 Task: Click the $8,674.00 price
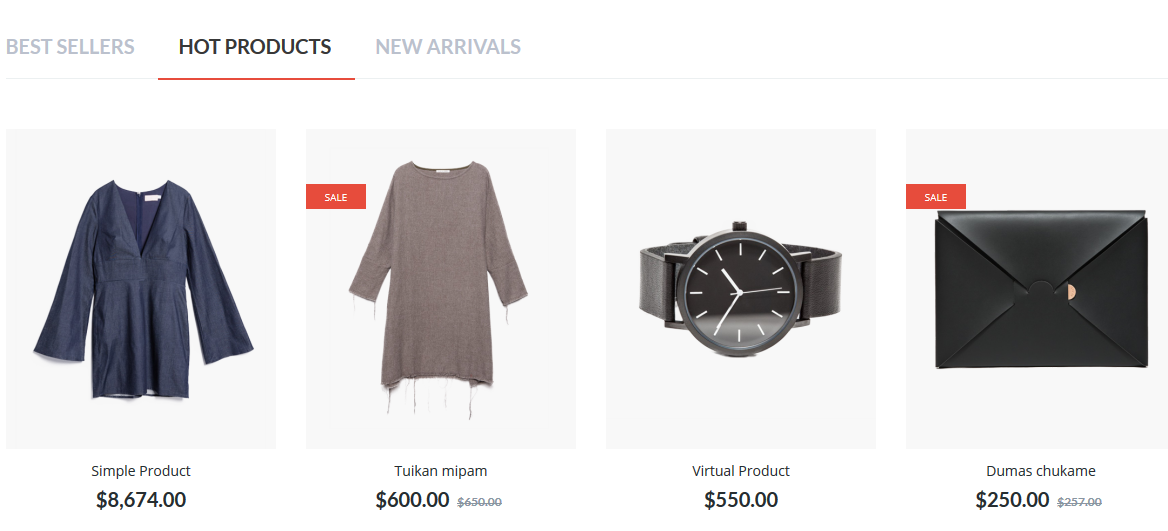coord(141,499)
